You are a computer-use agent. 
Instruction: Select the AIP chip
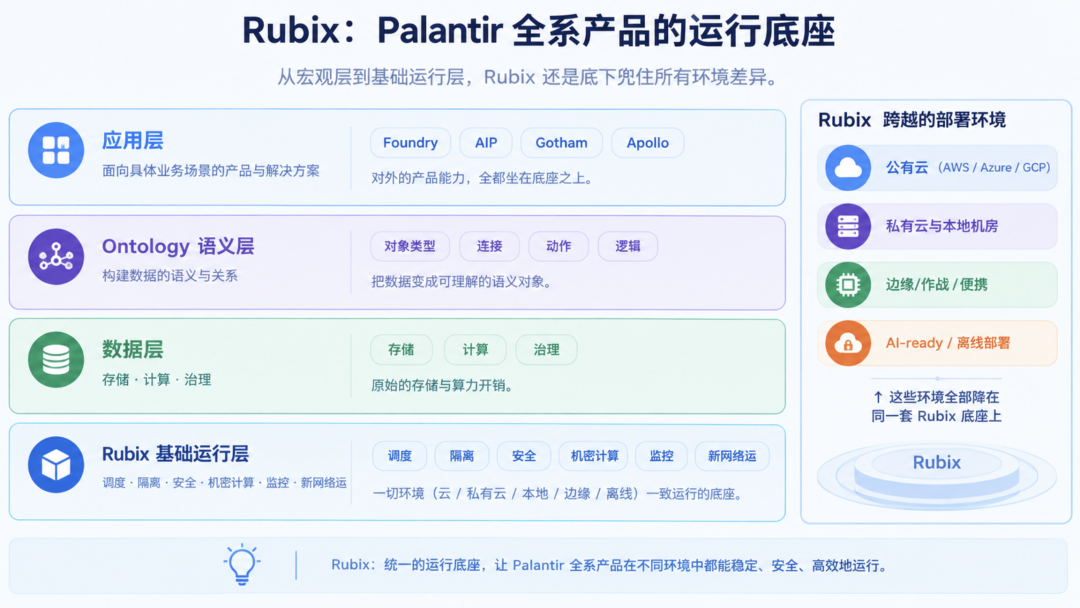486,143
